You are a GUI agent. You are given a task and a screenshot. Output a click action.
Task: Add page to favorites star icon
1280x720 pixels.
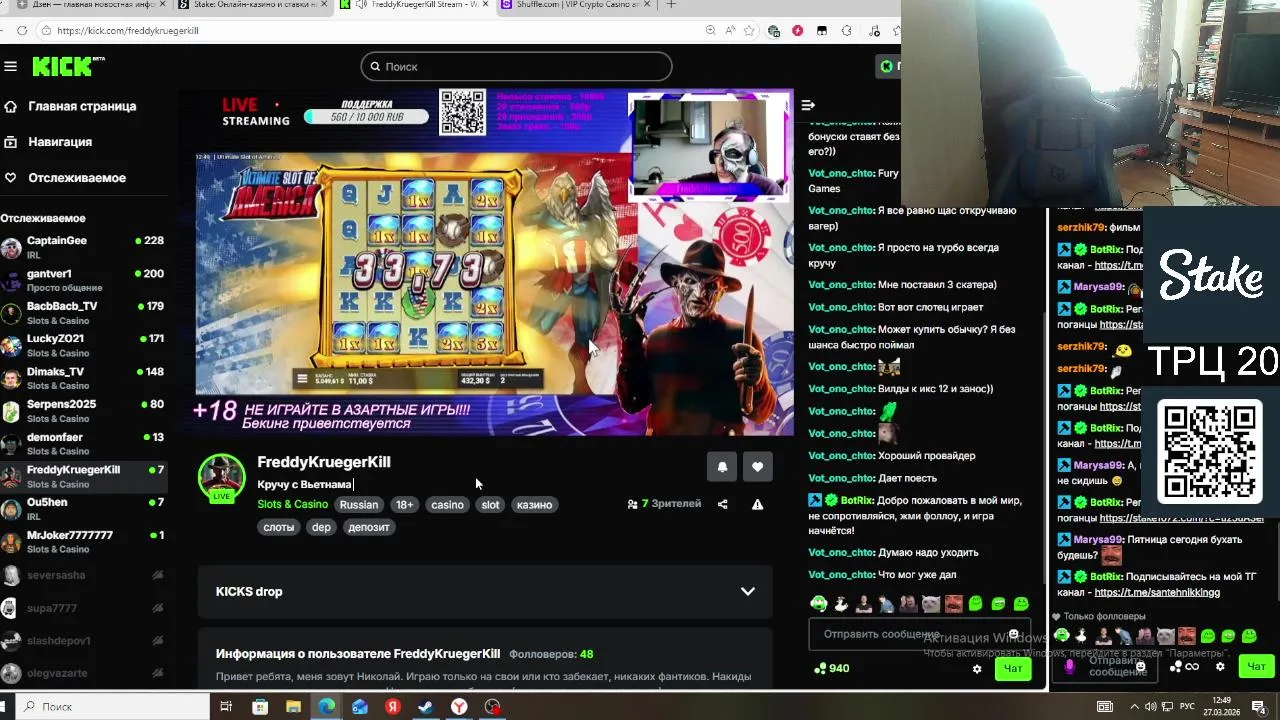point(749,31)
